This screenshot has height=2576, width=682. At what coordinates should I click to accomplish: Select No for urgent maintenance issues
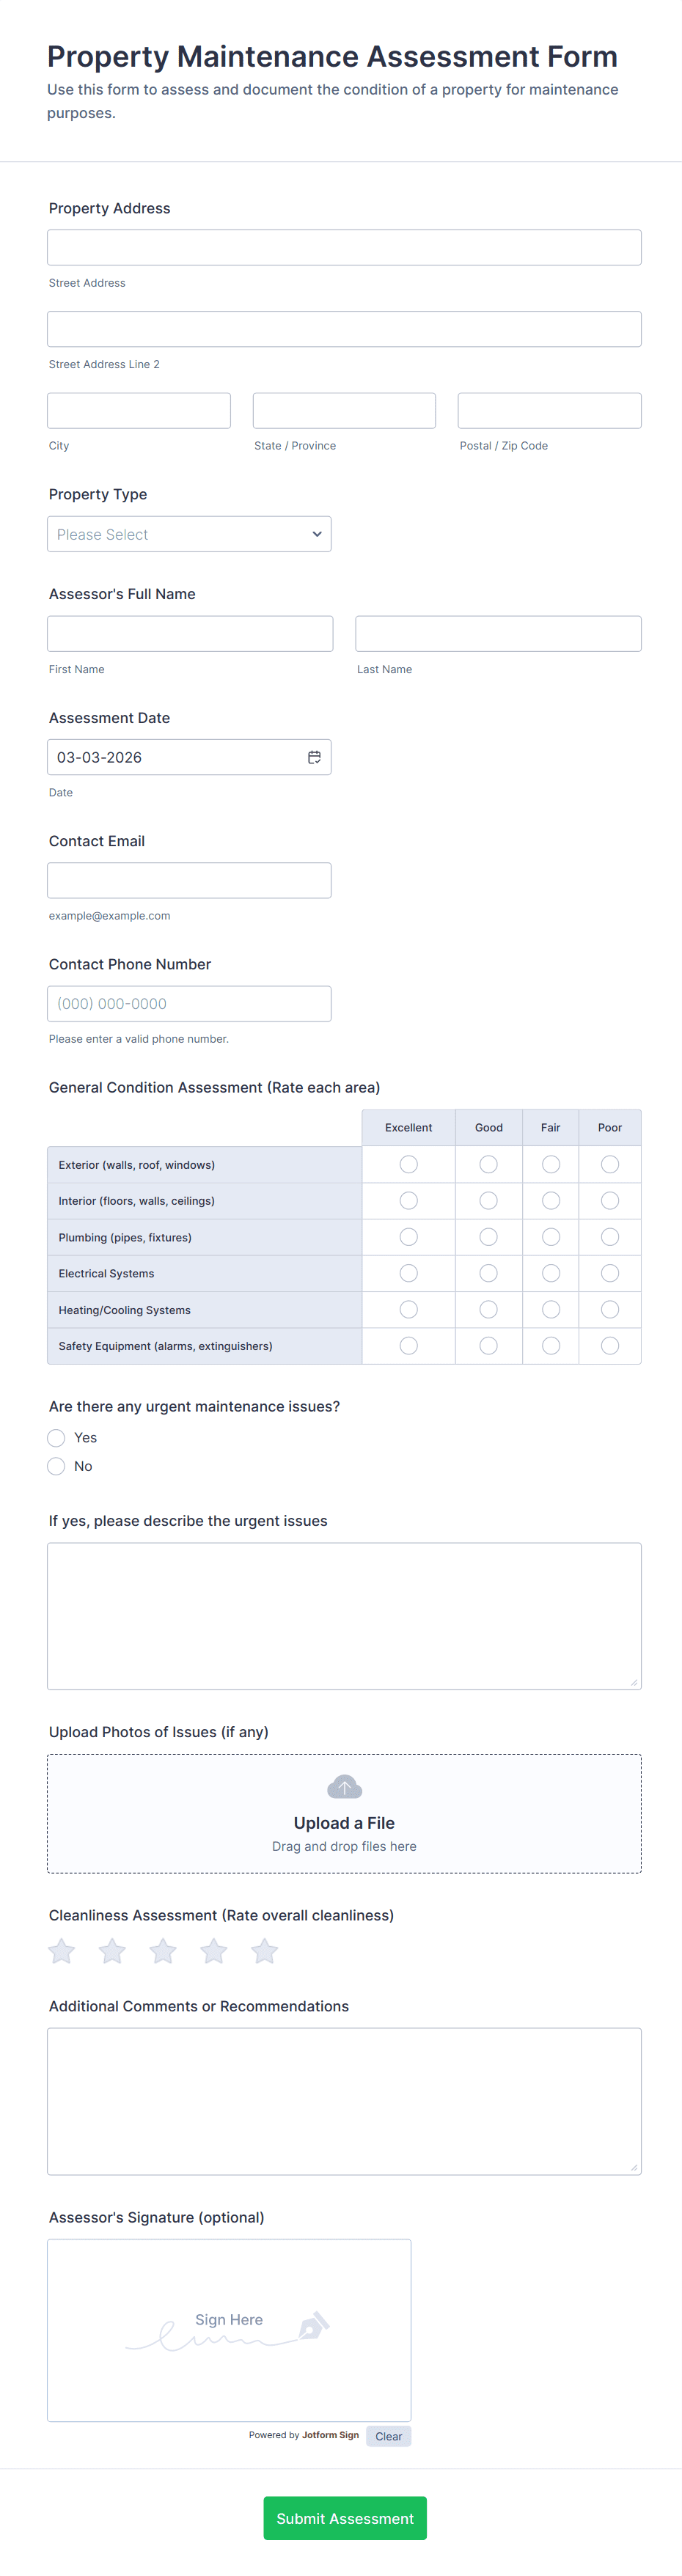point(57,1466)
